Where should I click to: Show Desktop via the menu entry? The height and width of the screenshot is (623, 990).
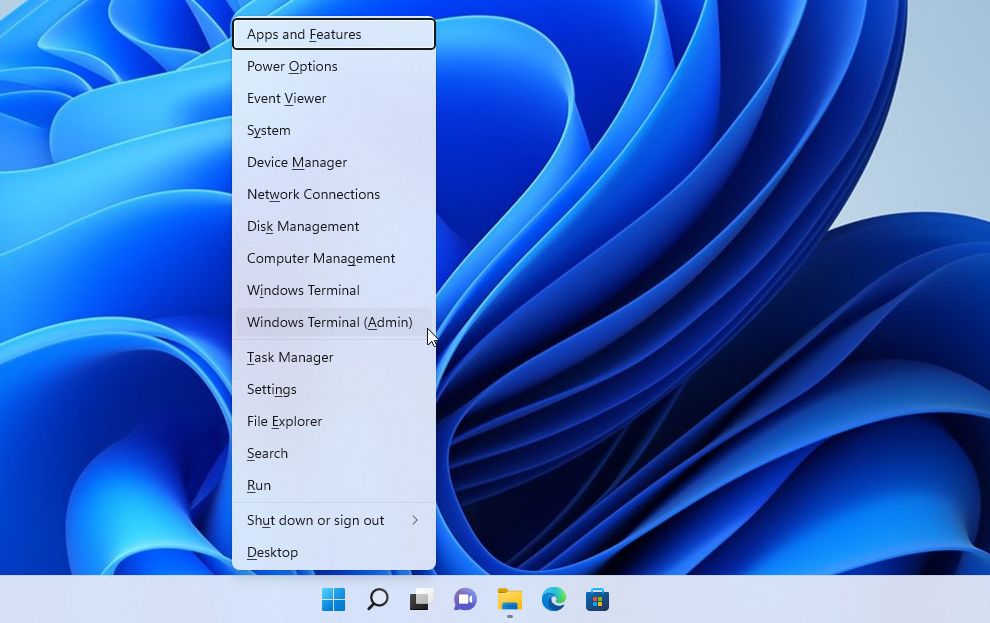(x=334, y=552)
